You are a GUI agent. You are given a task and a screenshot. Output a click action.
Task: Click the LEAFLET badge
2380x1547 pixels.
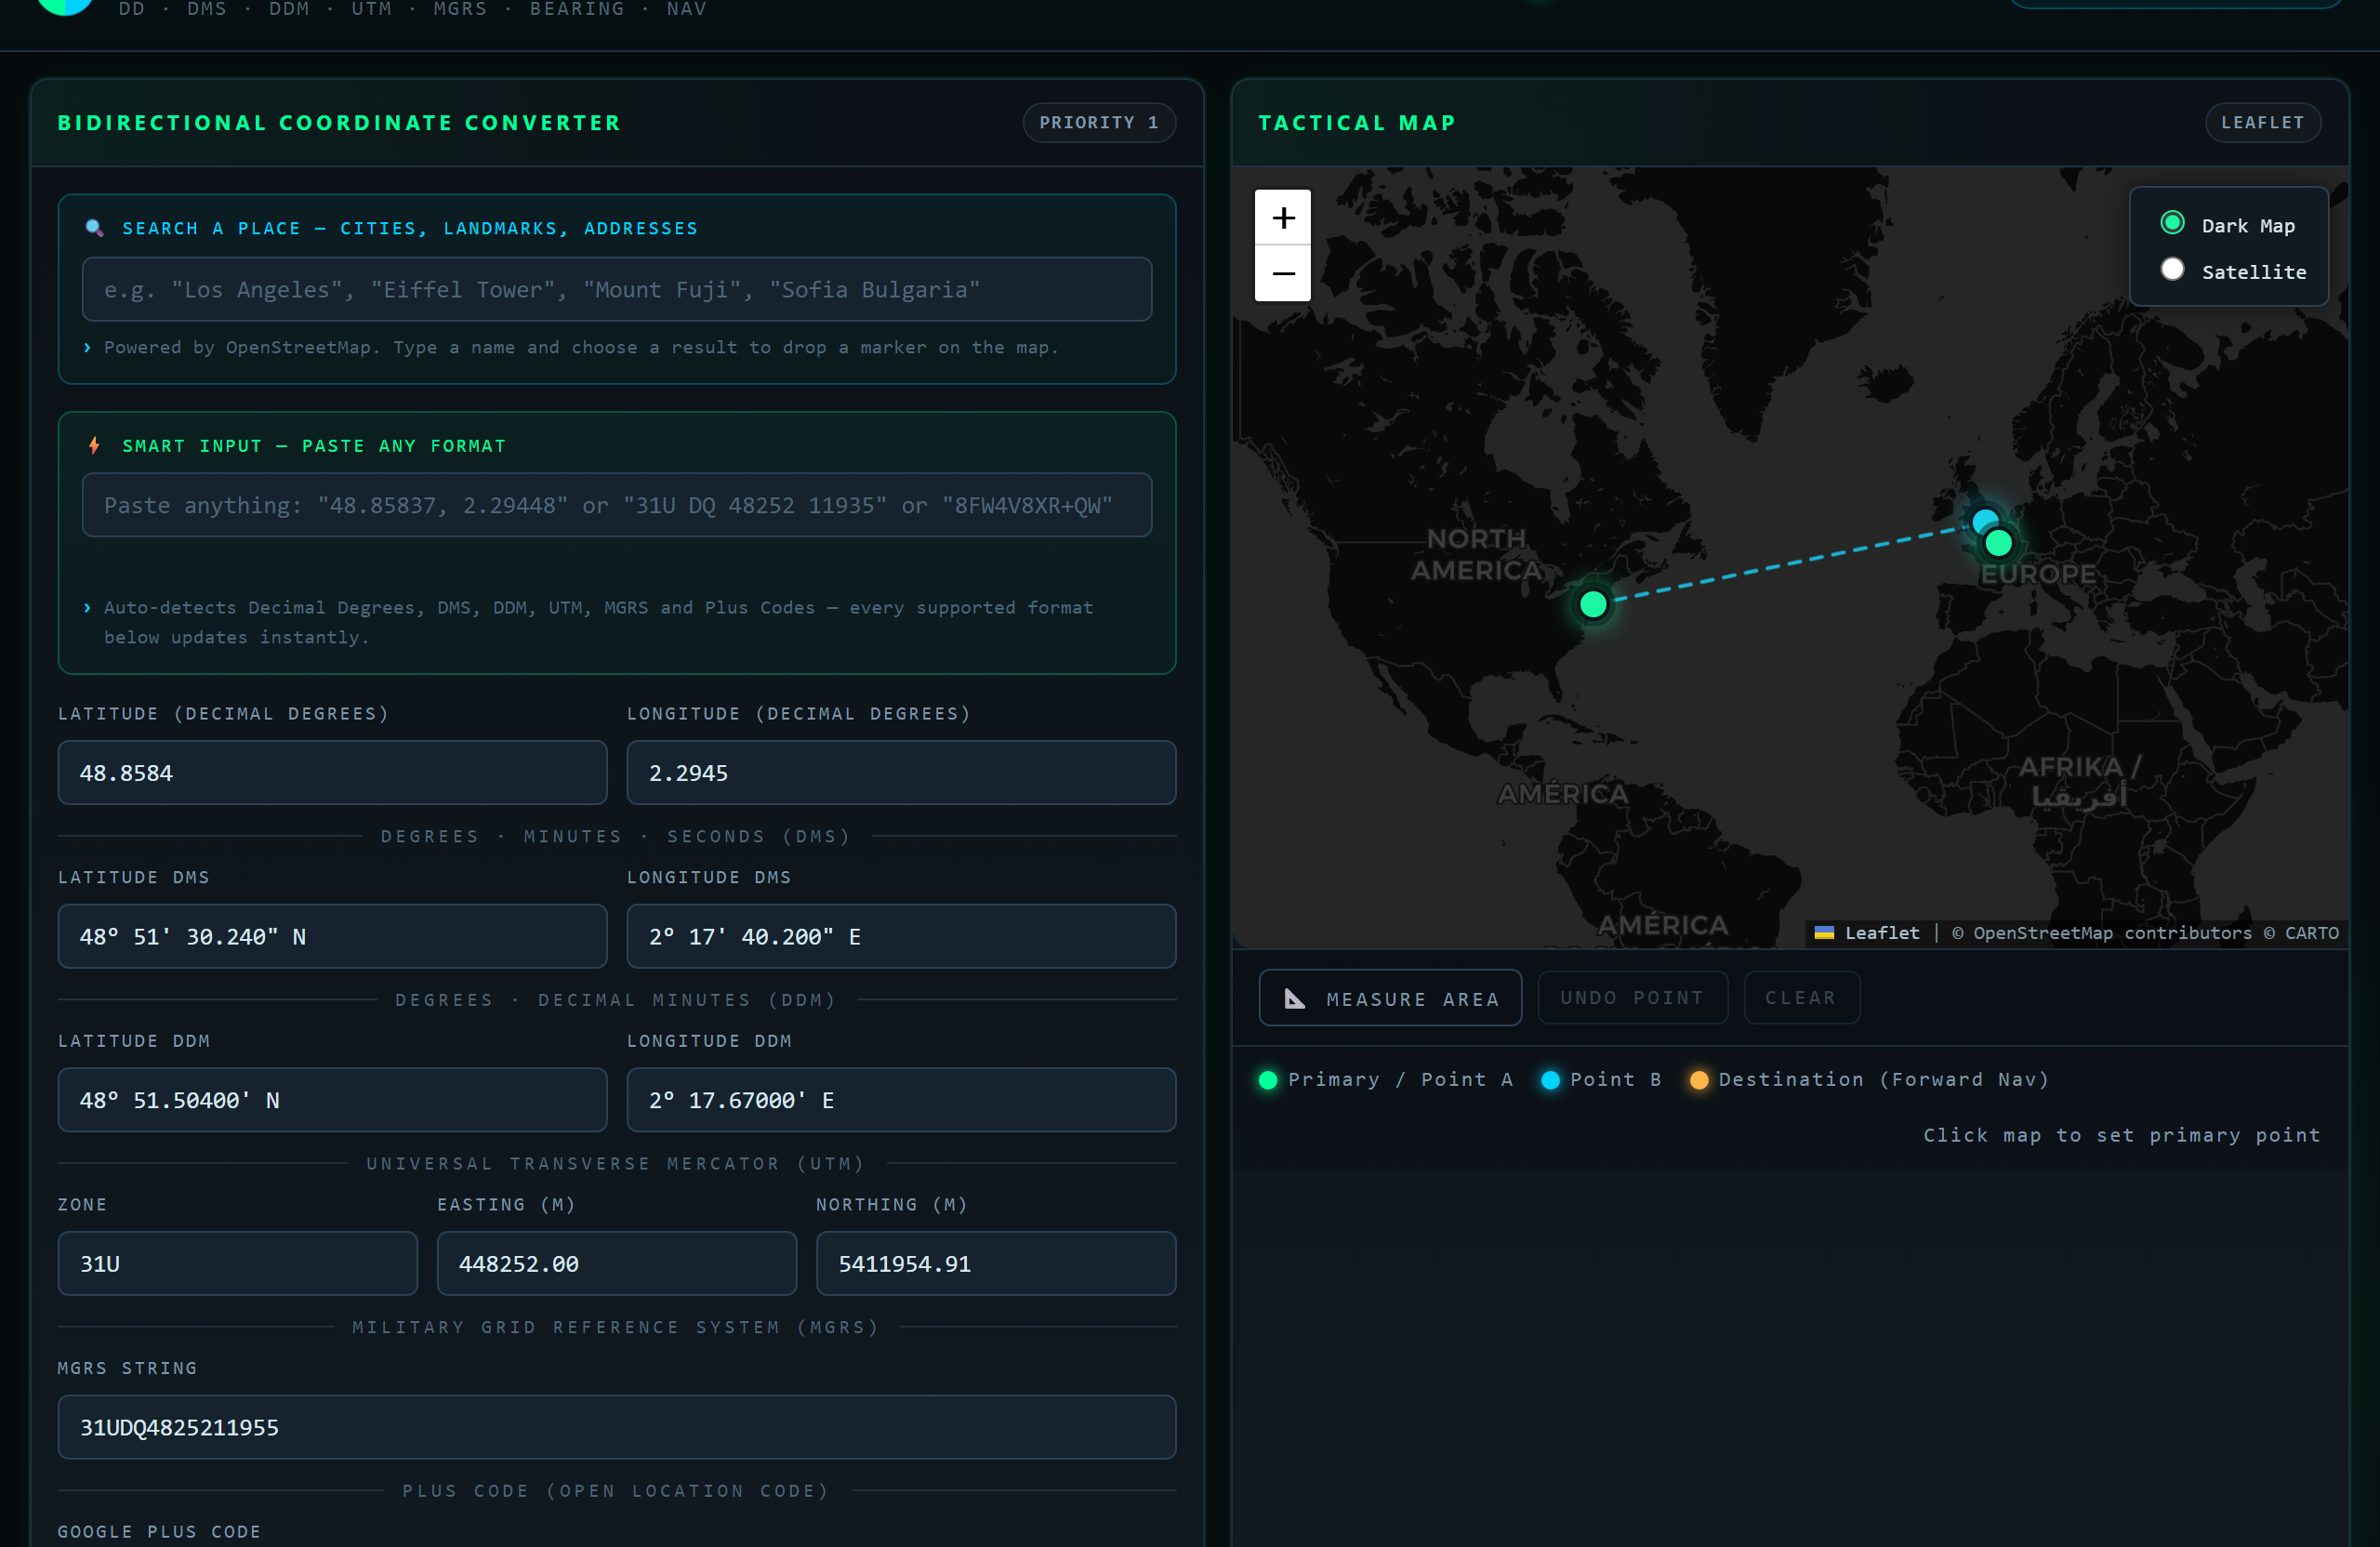click(2263, 123)
